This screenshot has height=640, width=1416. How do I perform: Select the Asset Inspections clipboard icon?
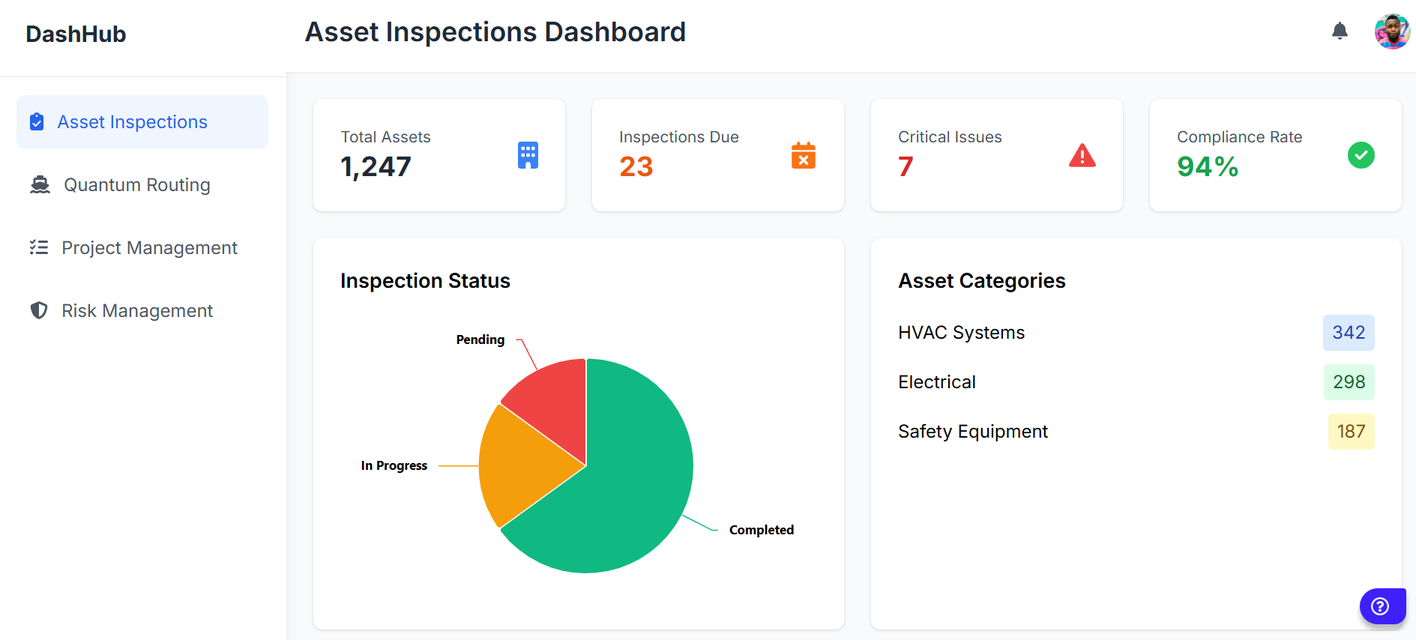[38, 121]
